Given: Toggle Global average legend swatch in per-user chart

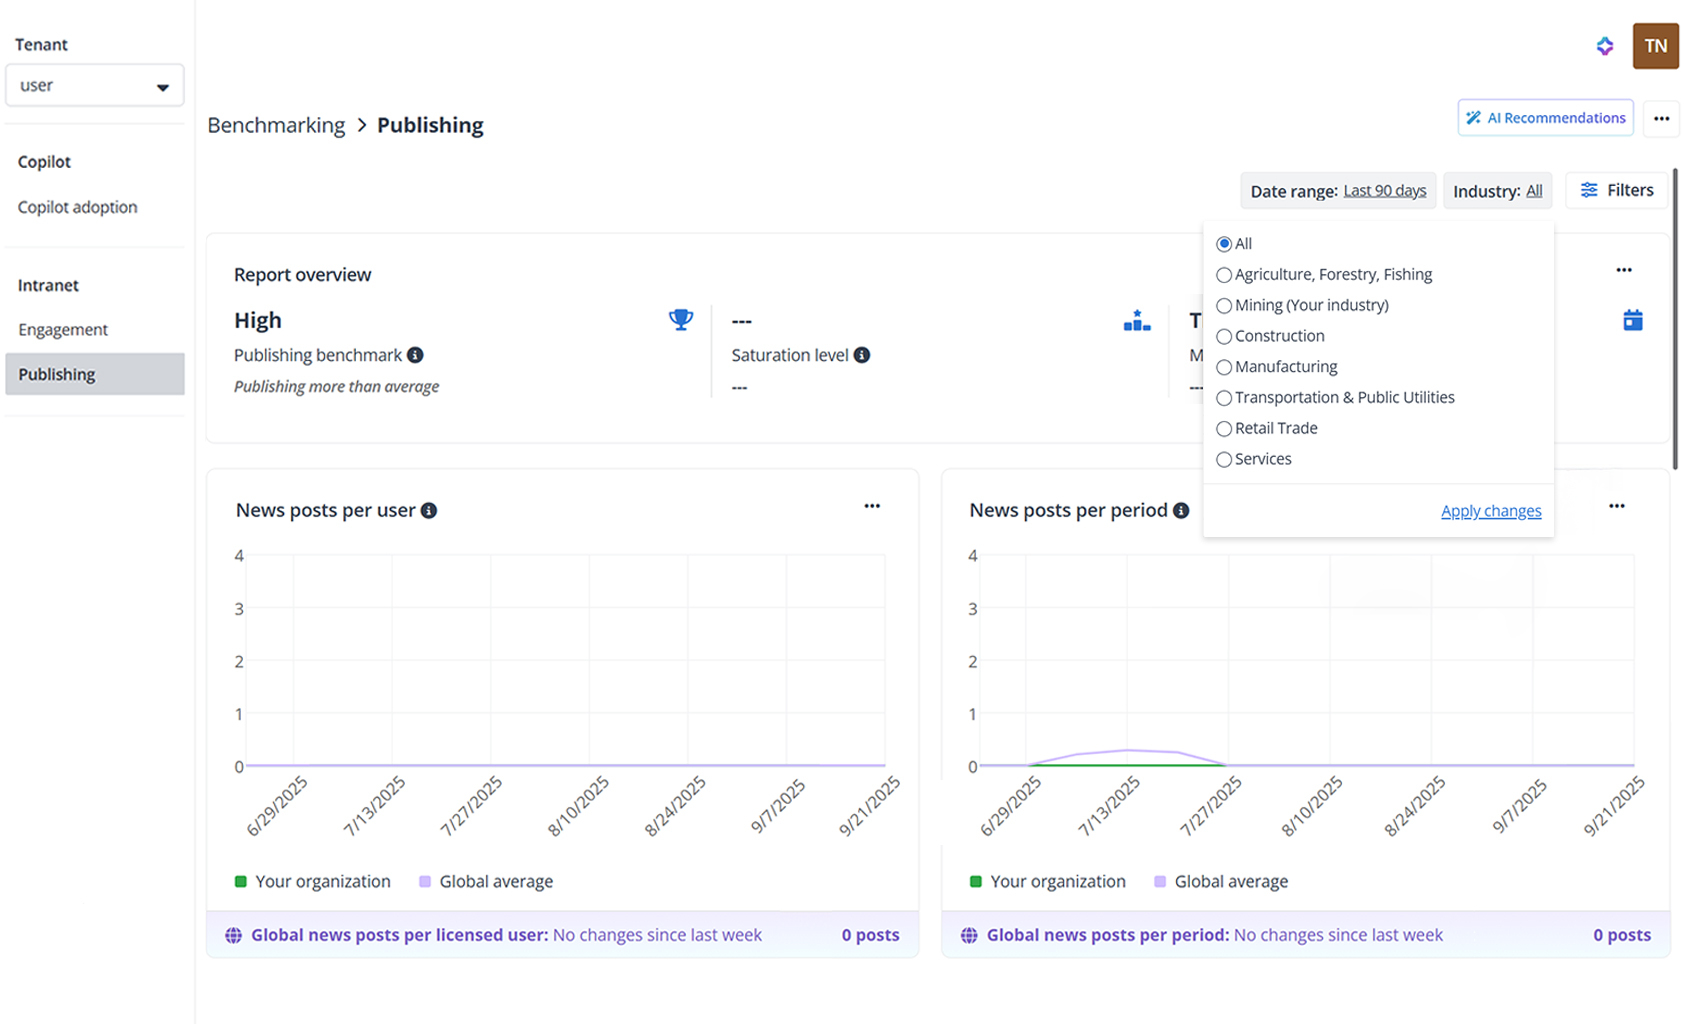Looking at the screenshot, I should pos(425,882).
